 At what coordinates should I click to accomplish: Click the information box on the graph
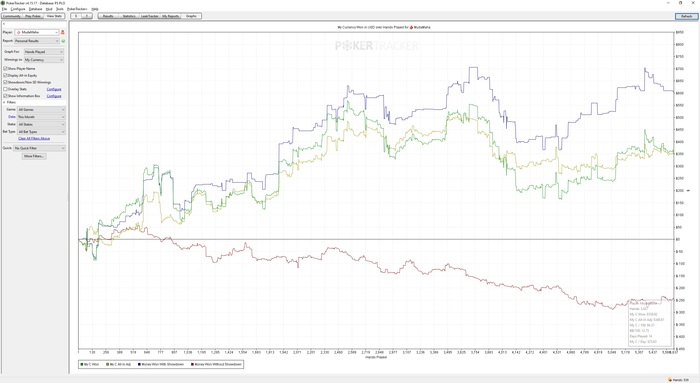pos(650,323)
